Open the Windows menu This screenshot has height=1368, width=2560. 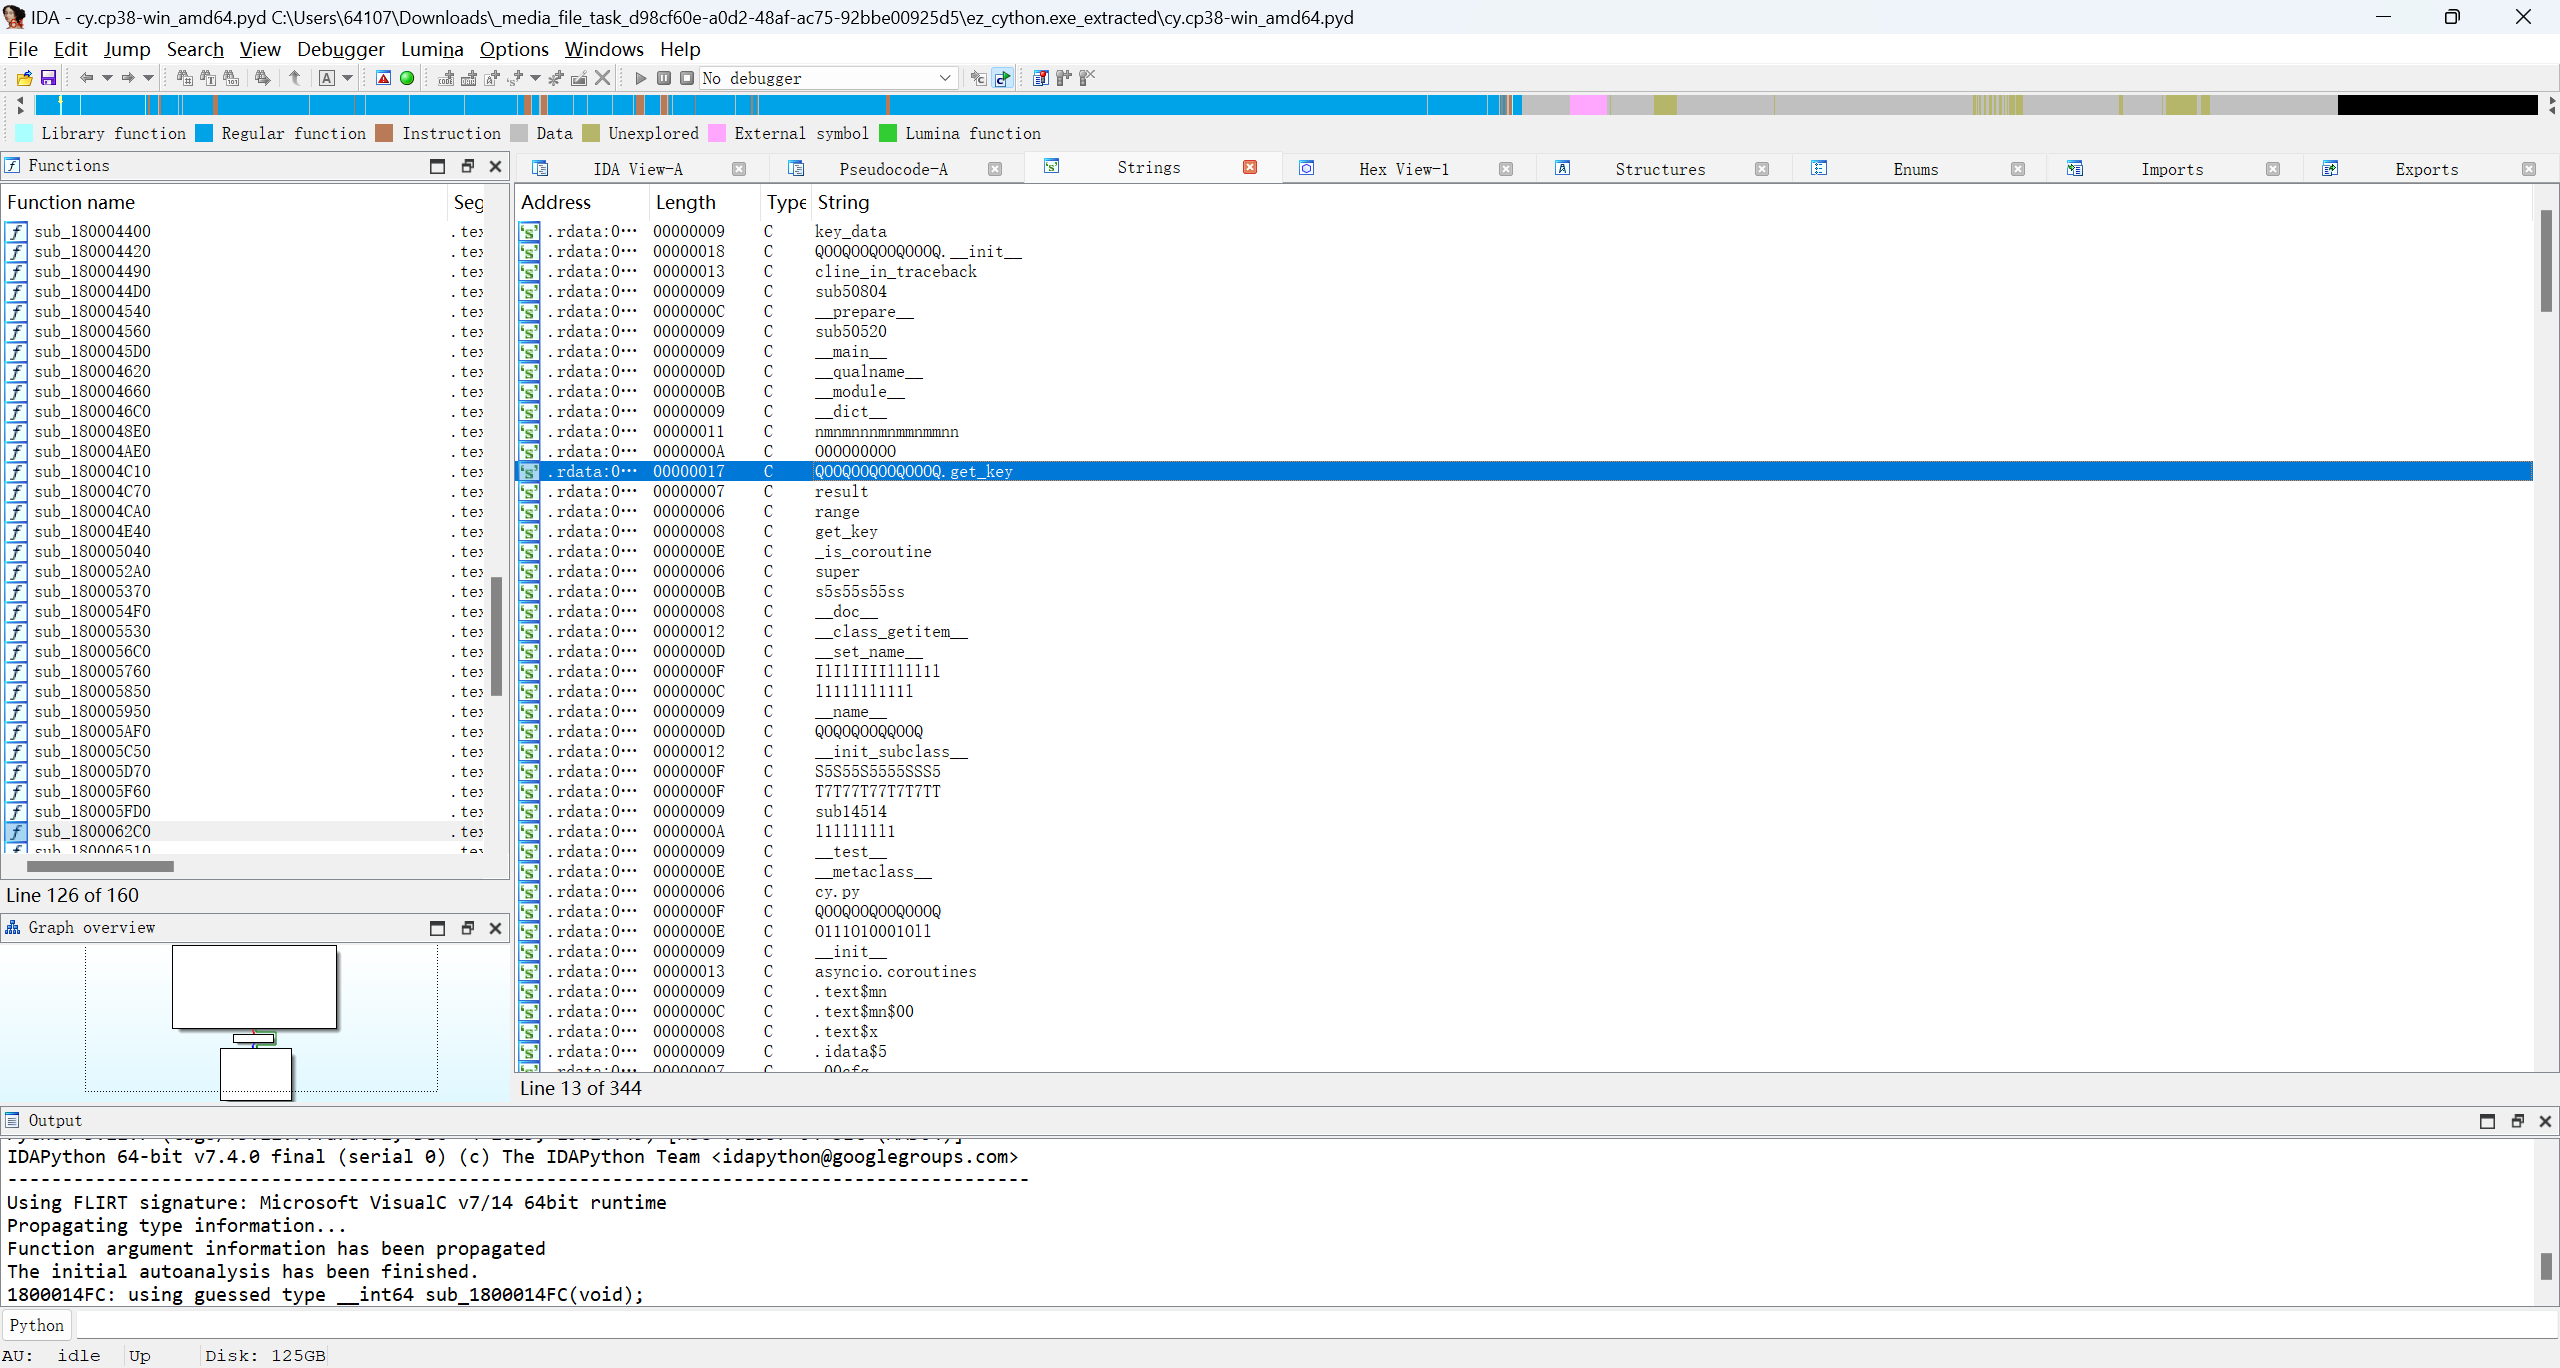(x=604, y=49)
